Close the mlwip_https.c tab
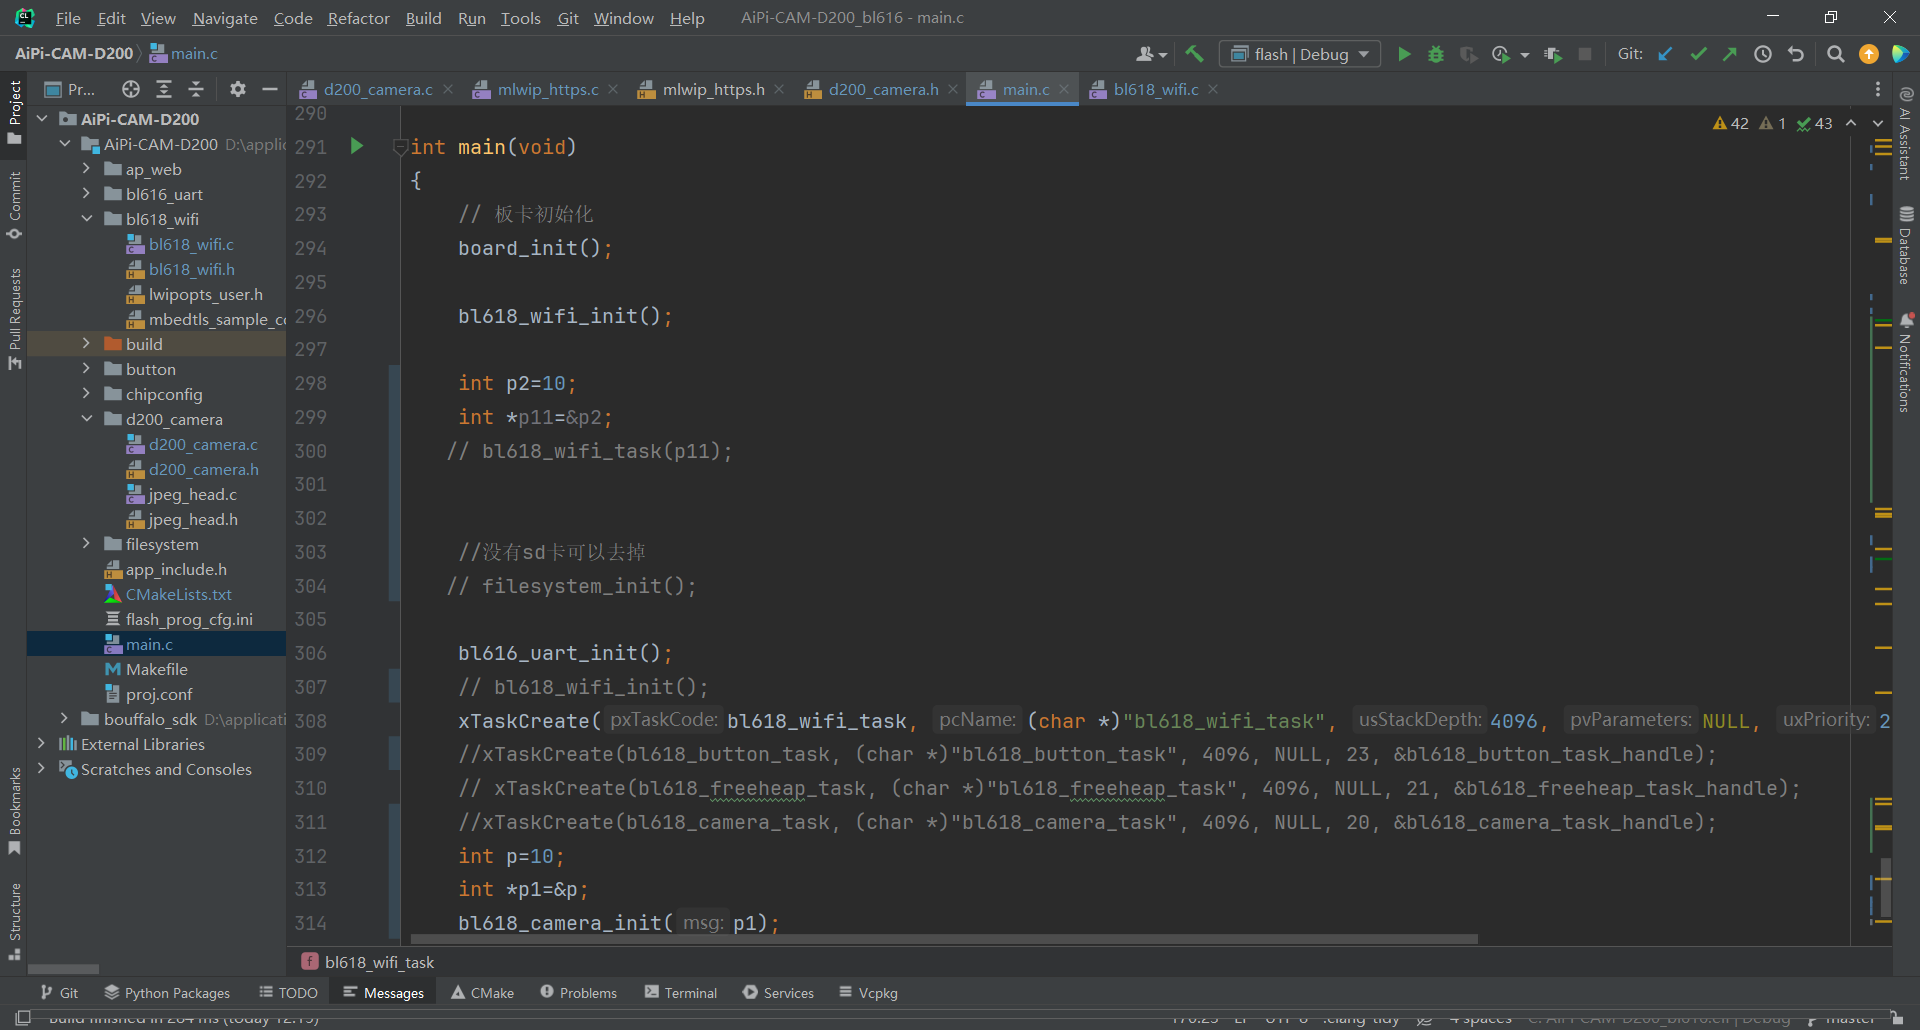The width and height of the screenshot is (1920, 1030). click(613, 89)
